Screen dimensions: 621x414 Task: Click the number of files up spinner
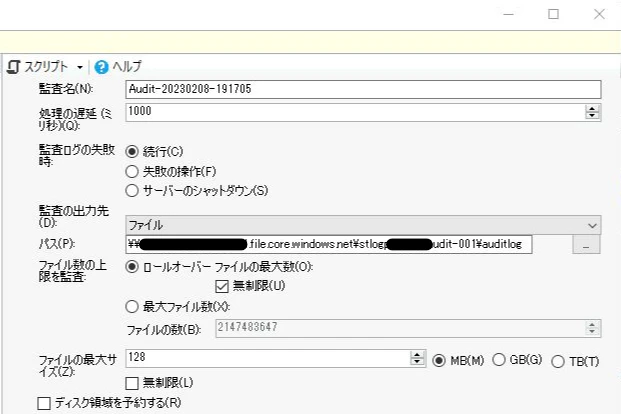click(592, 324)
